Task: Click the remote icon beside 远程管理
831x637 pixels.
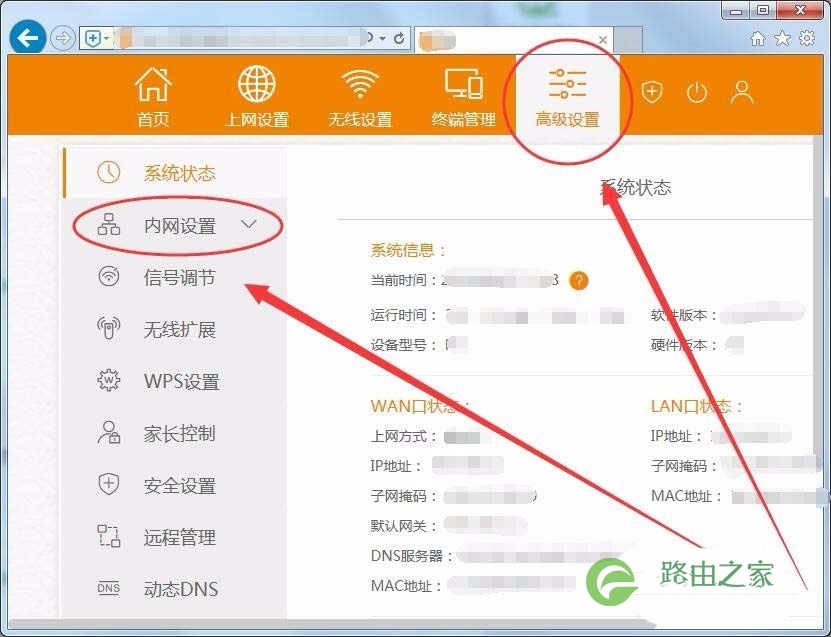Action: pyautogui.click(x=109, y=536)
